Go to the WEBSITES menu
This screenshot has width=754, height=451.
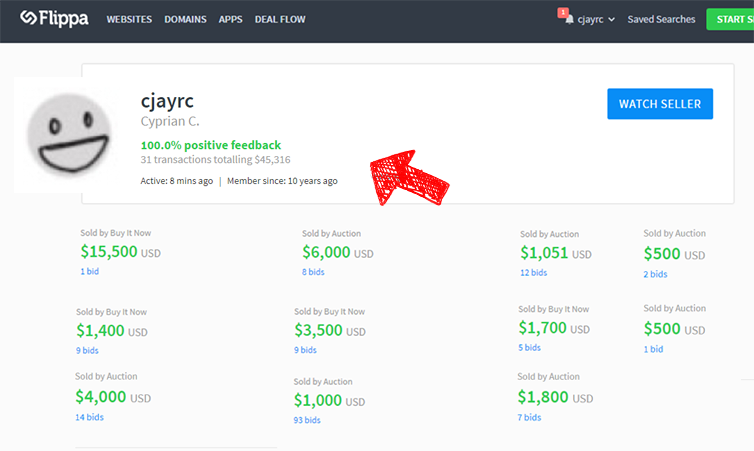click(129, 19)
